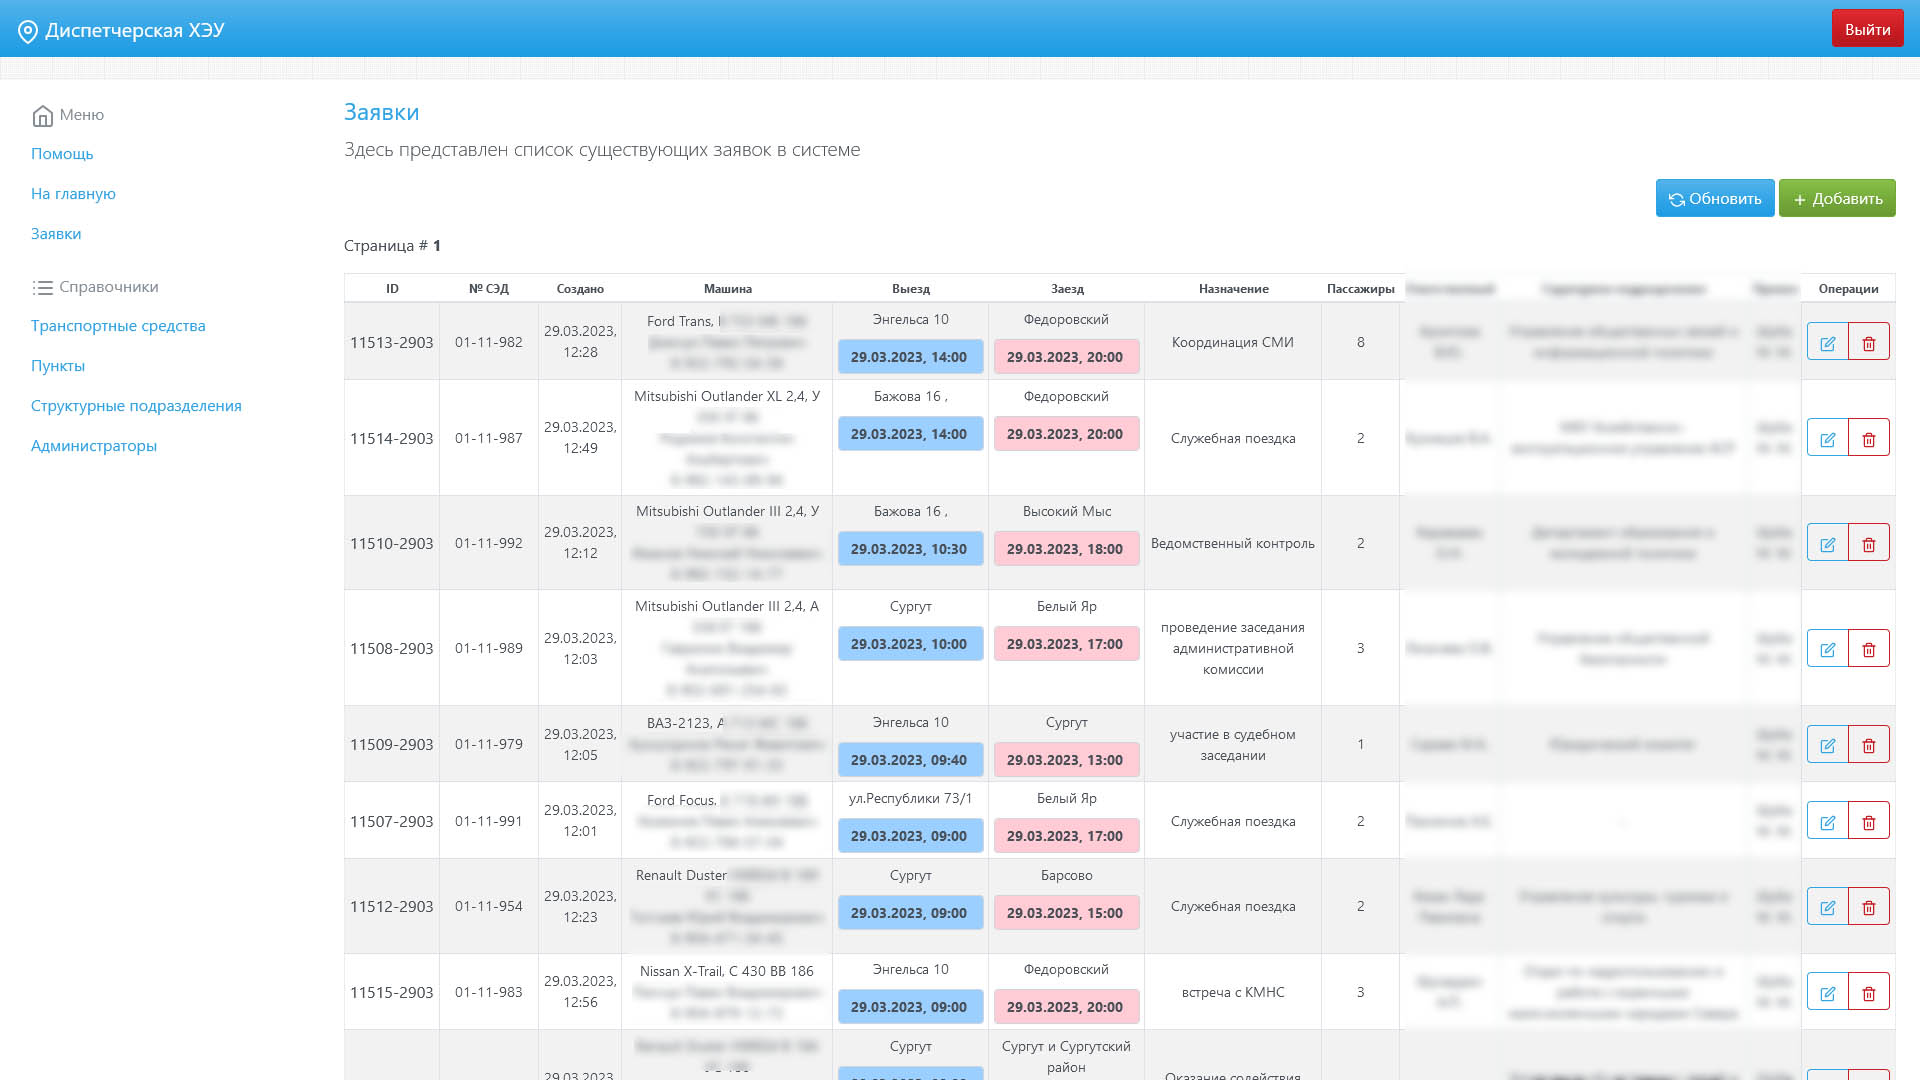Go to На главную link
This screenshot has height=1080, width=1920.
click(x=73, y=193)
